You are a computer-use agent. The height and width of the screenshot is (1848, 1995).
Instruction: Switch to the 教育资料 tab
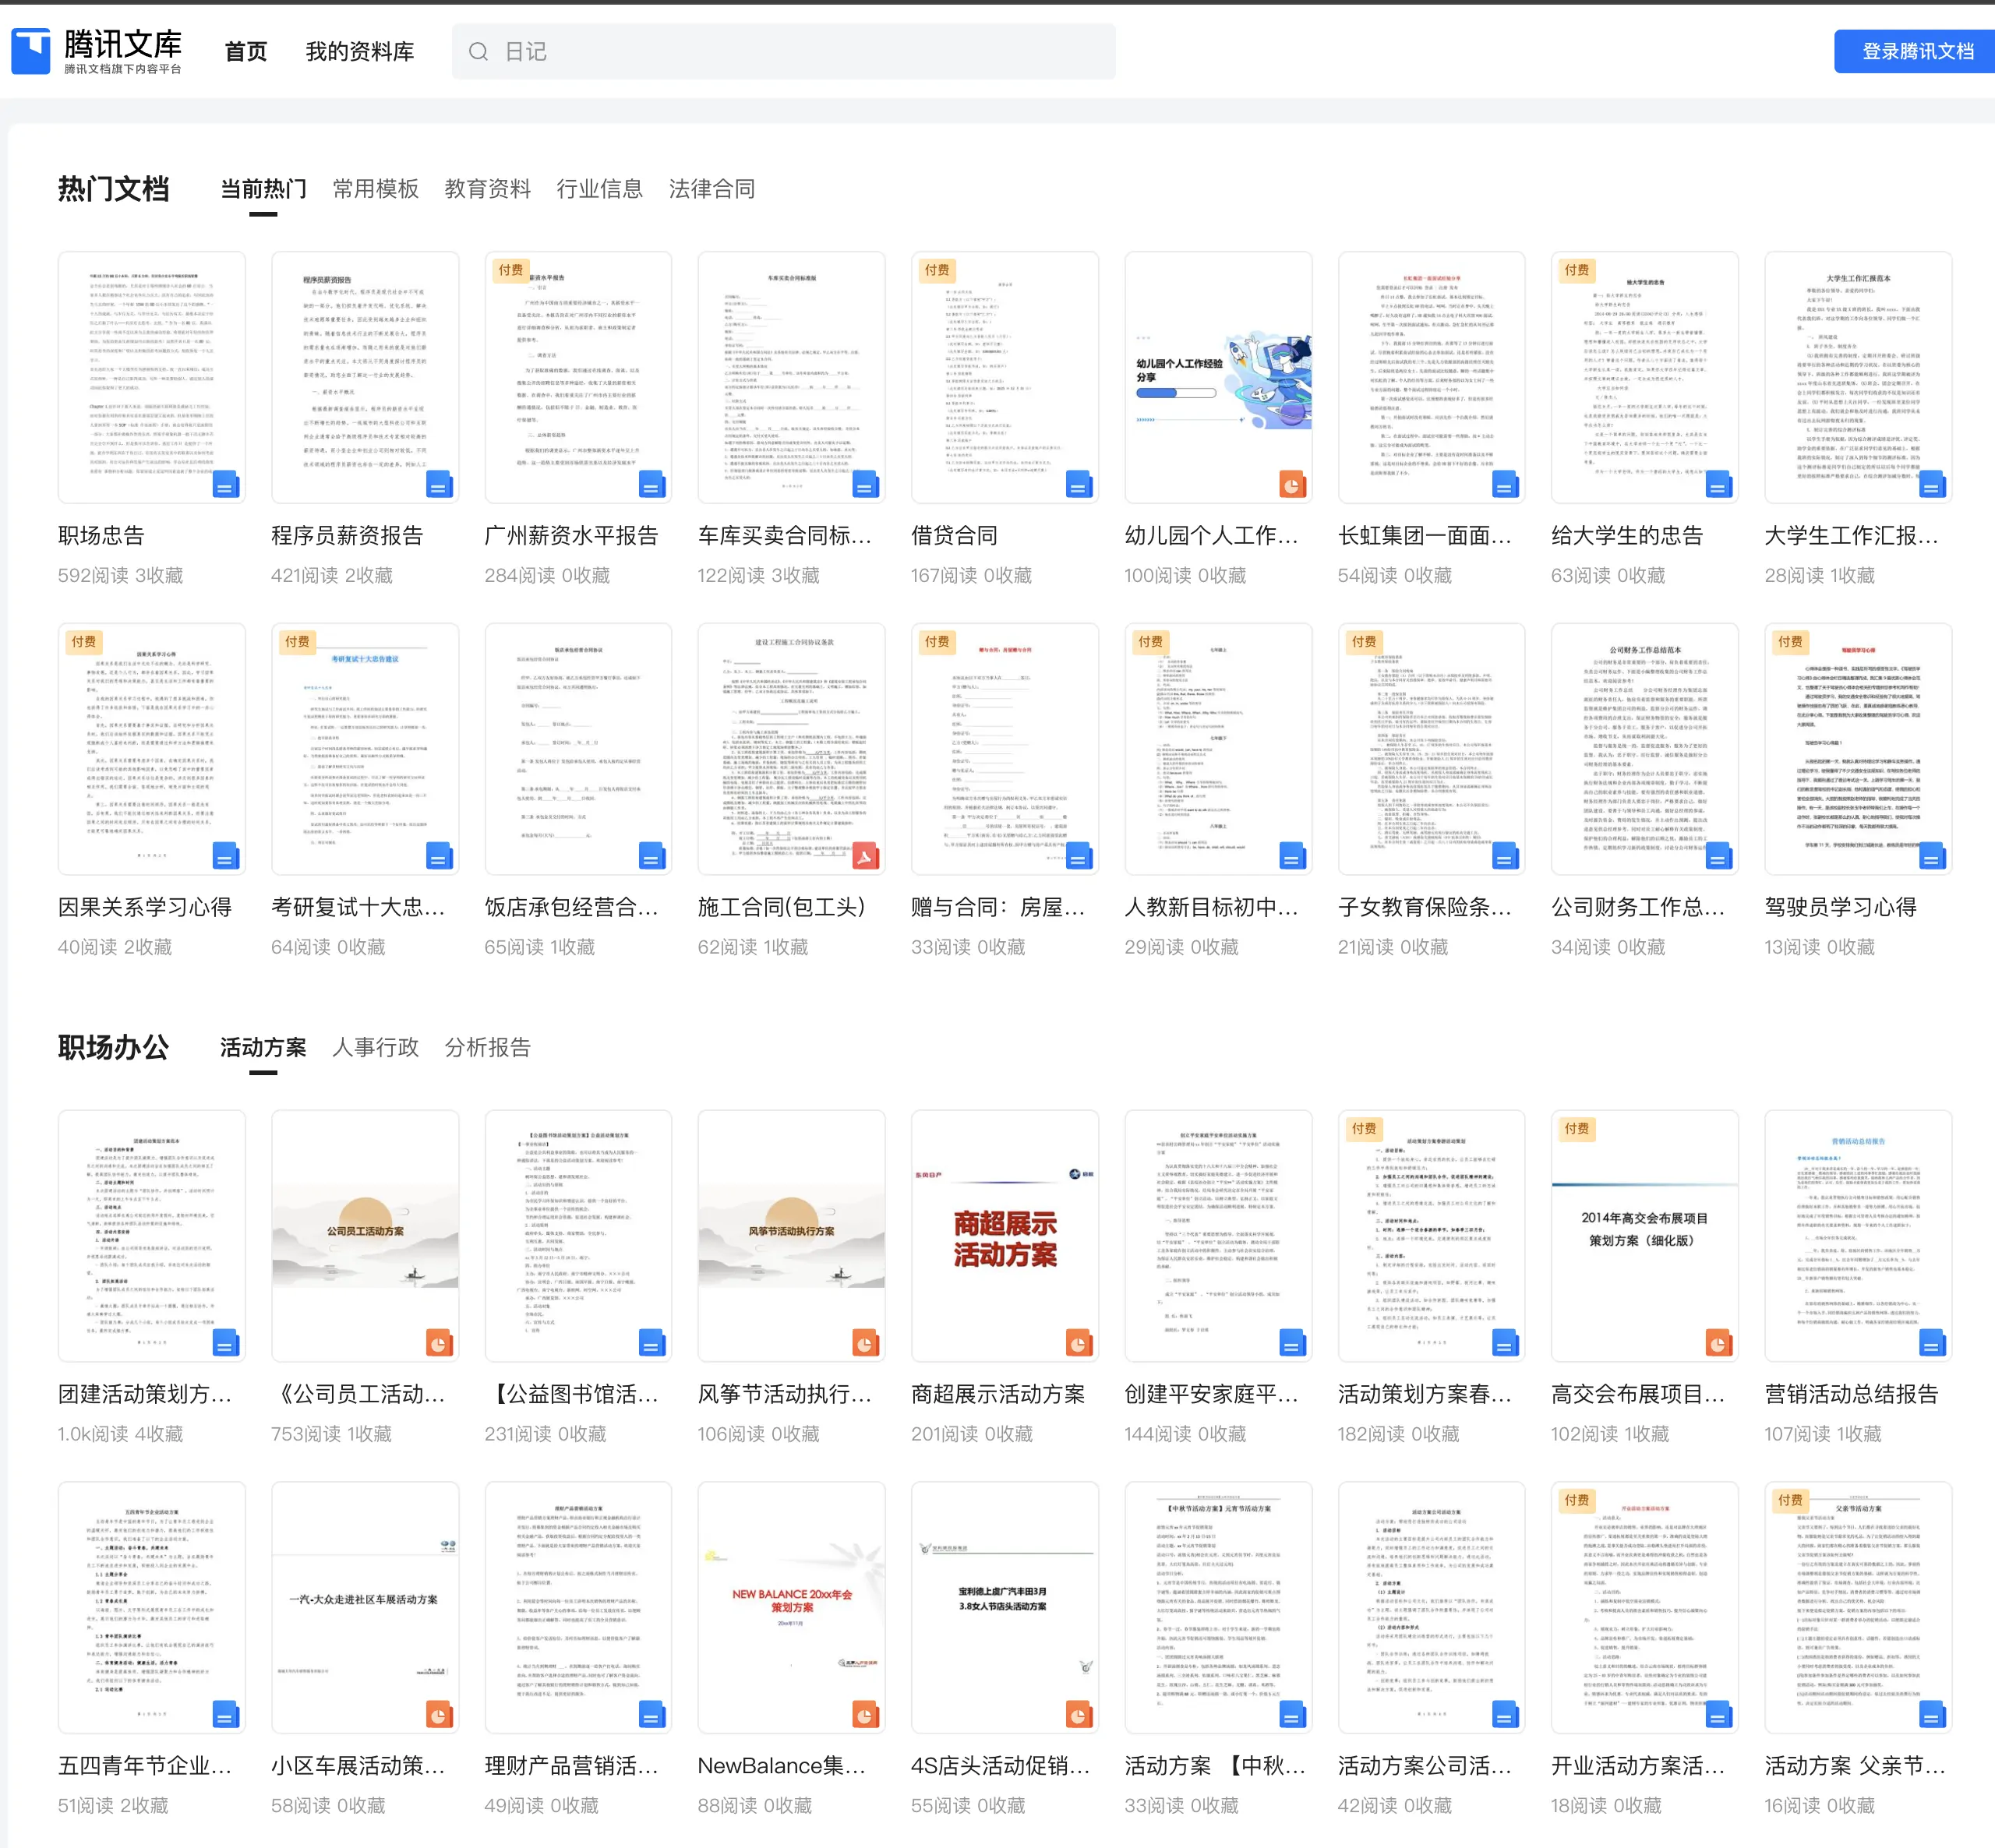click(x=488, y=189)
